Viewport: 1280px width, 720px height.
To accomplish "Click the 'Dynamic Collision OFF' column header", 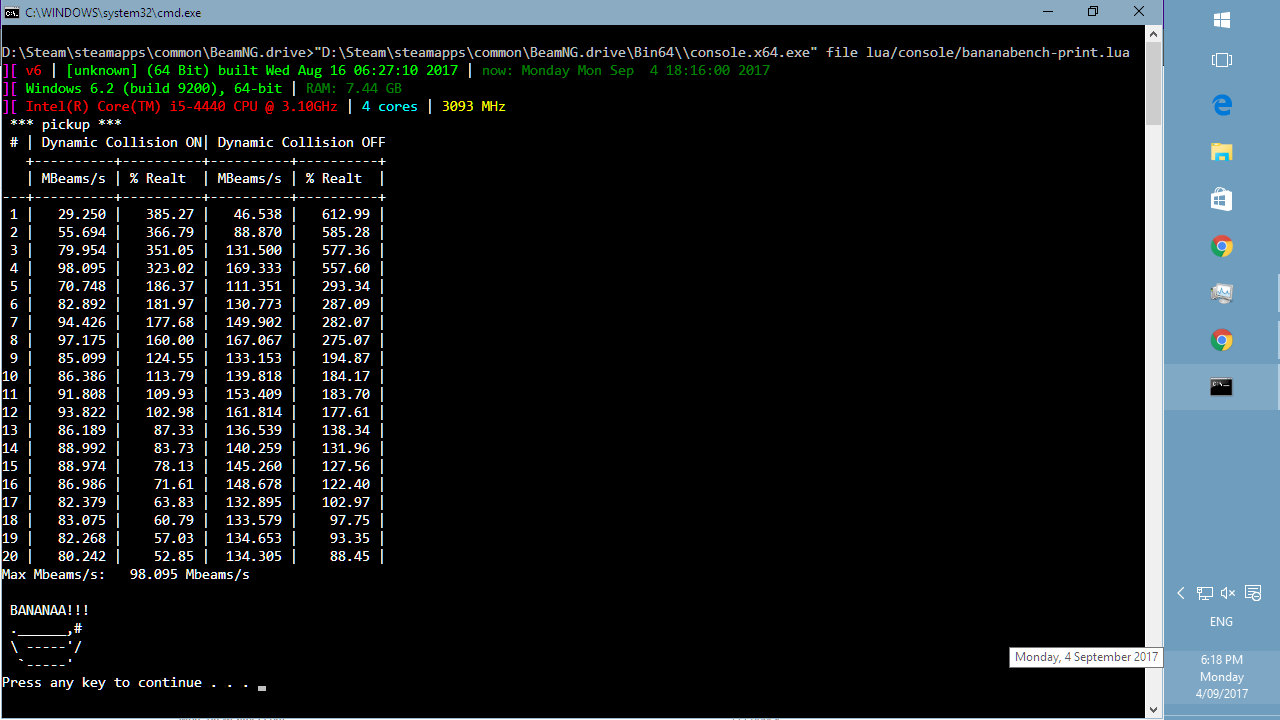I will click(x=301, y=142).
